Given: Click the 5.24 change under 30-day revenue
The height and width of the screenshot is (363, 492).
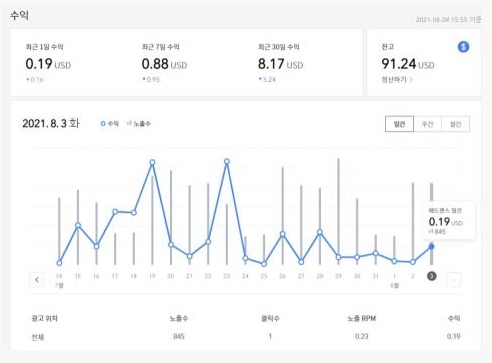Looking at the screenshot, I should (x=267, y=80).
